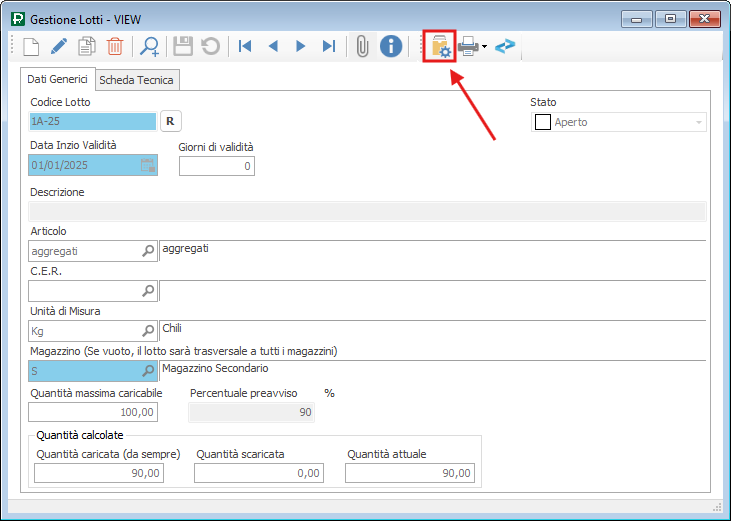This screenshot has height=521, width=731.
Task: Click the blue Info icon
Action: coord(391,46)
